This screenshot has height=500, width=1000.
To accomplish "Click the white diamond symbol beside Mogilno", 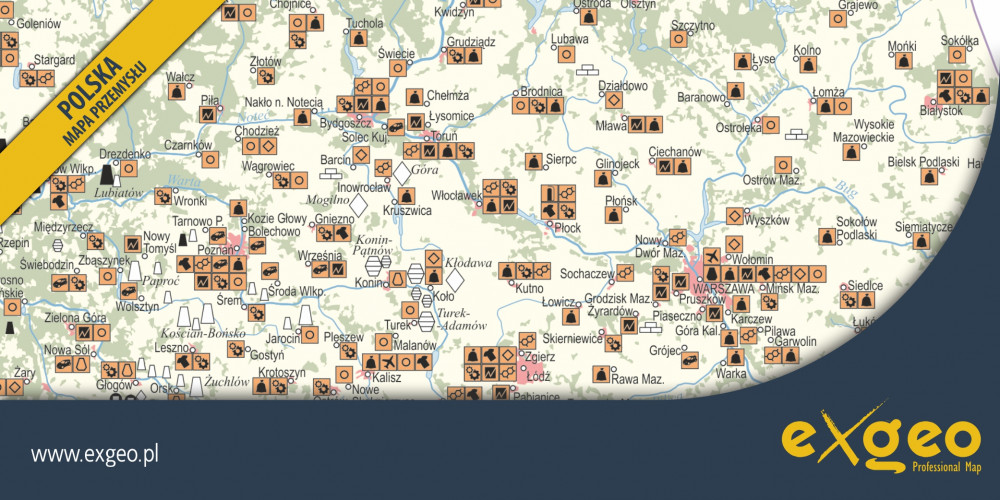I will pyautogui.click(x=359, y=205).
